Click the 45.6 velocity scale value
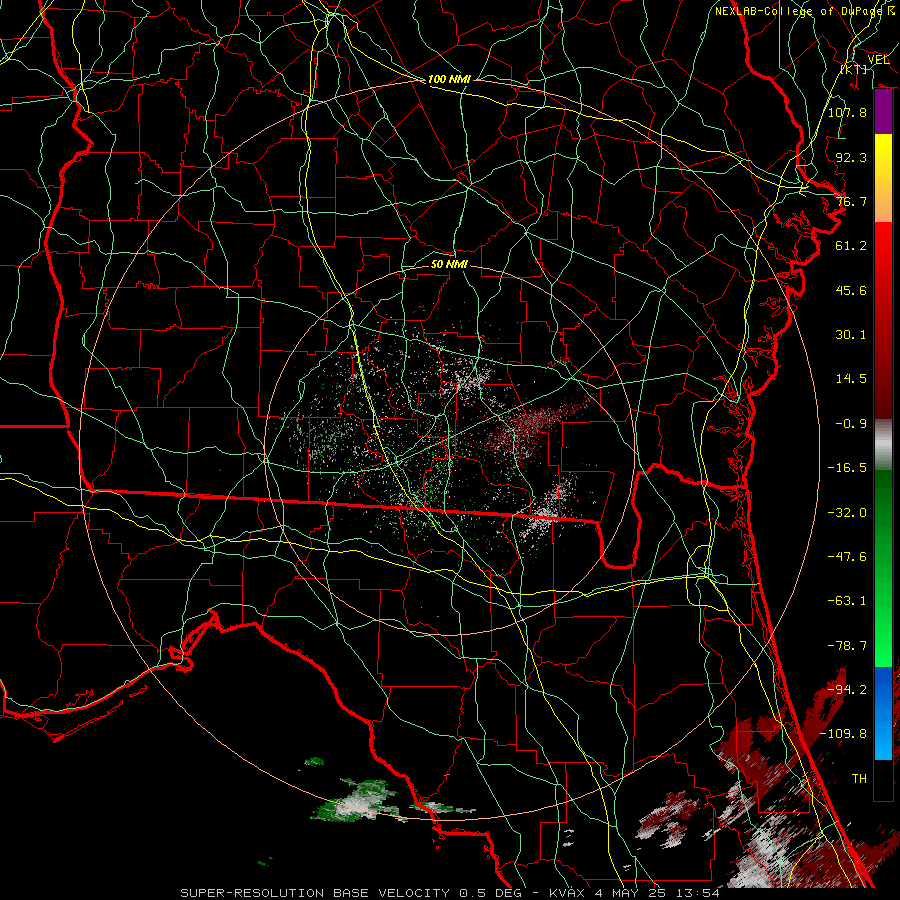The width and height of the screenshot is (900, 900). coord(851,290)
